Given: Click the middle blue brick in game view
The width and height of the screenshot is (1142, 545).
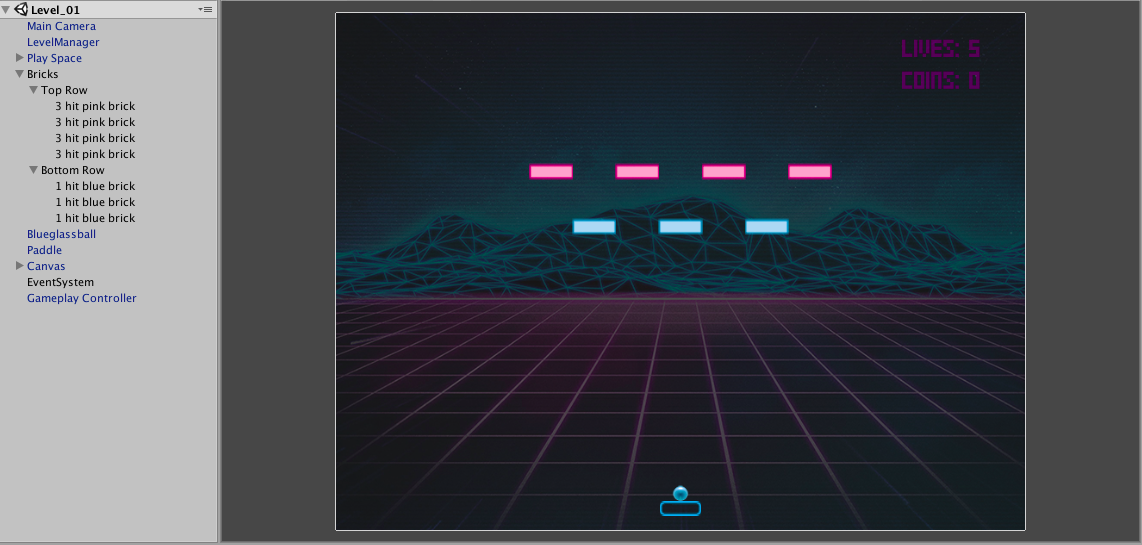Looking at the screenshot, I should pyautogui.click(x=680, y=227).
